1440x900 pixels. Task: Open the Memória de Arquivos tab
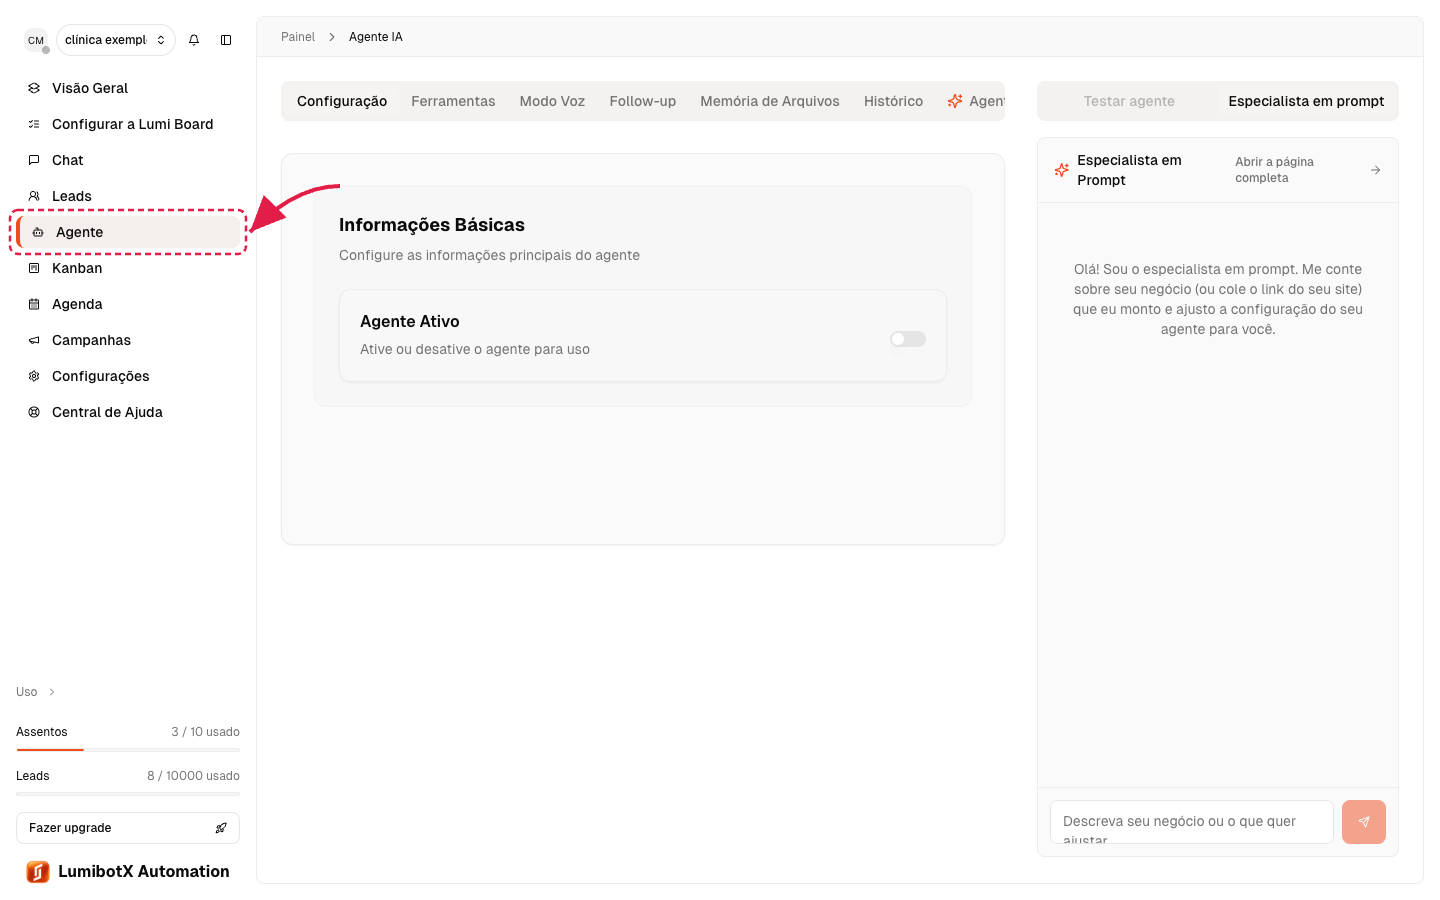(770, 101)
